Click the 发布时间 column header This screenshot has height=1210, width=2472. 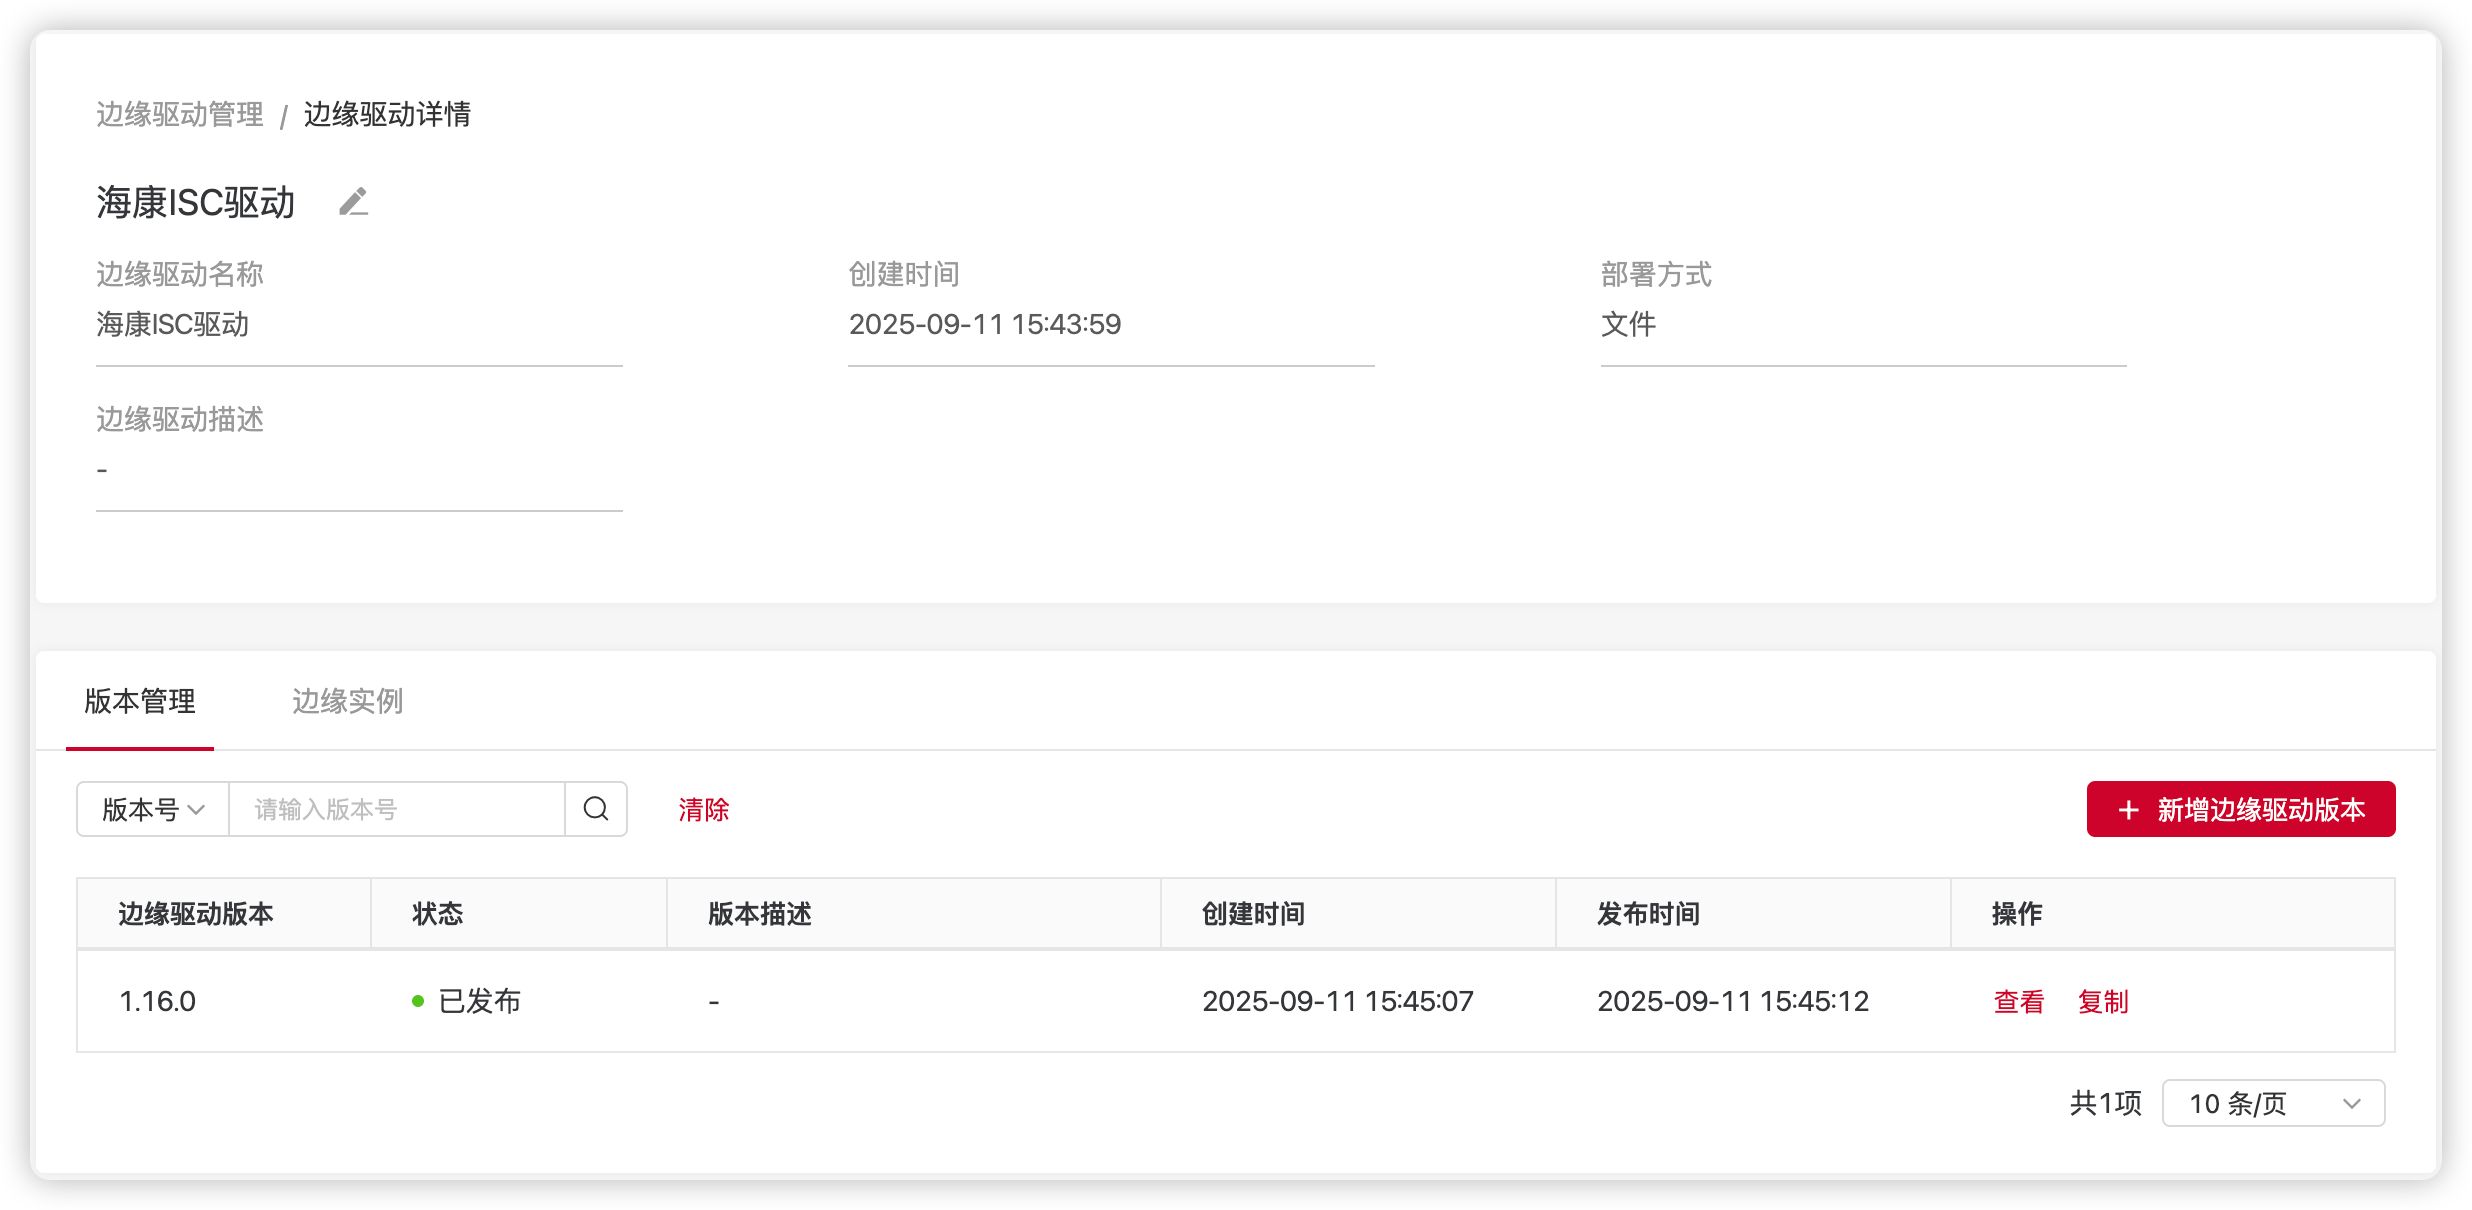tap(1648, 914)
